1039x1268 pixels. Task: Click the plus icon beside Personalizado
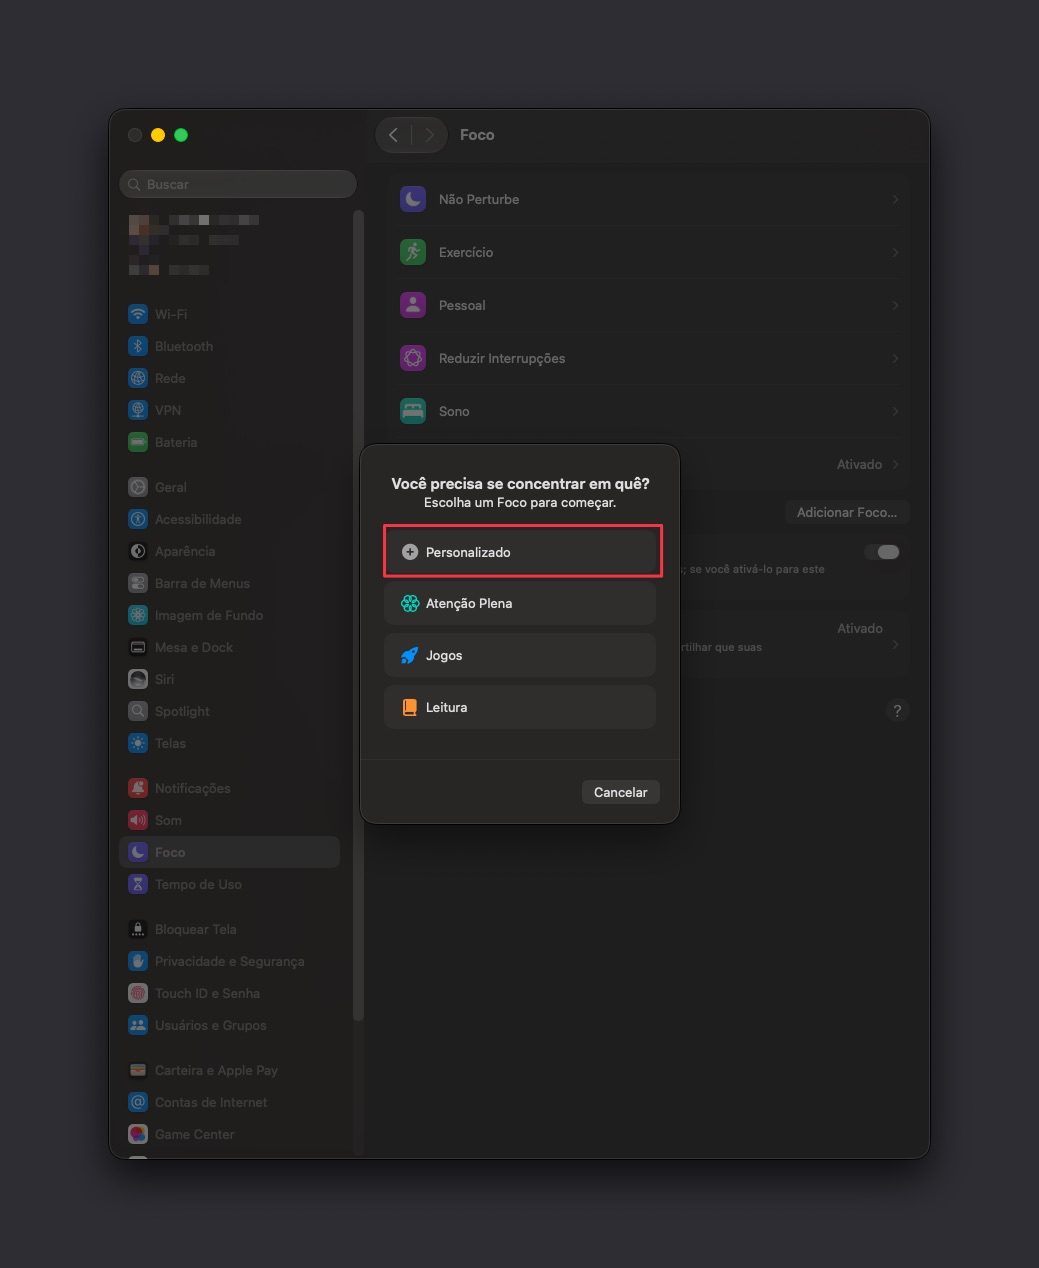(410, 552)
